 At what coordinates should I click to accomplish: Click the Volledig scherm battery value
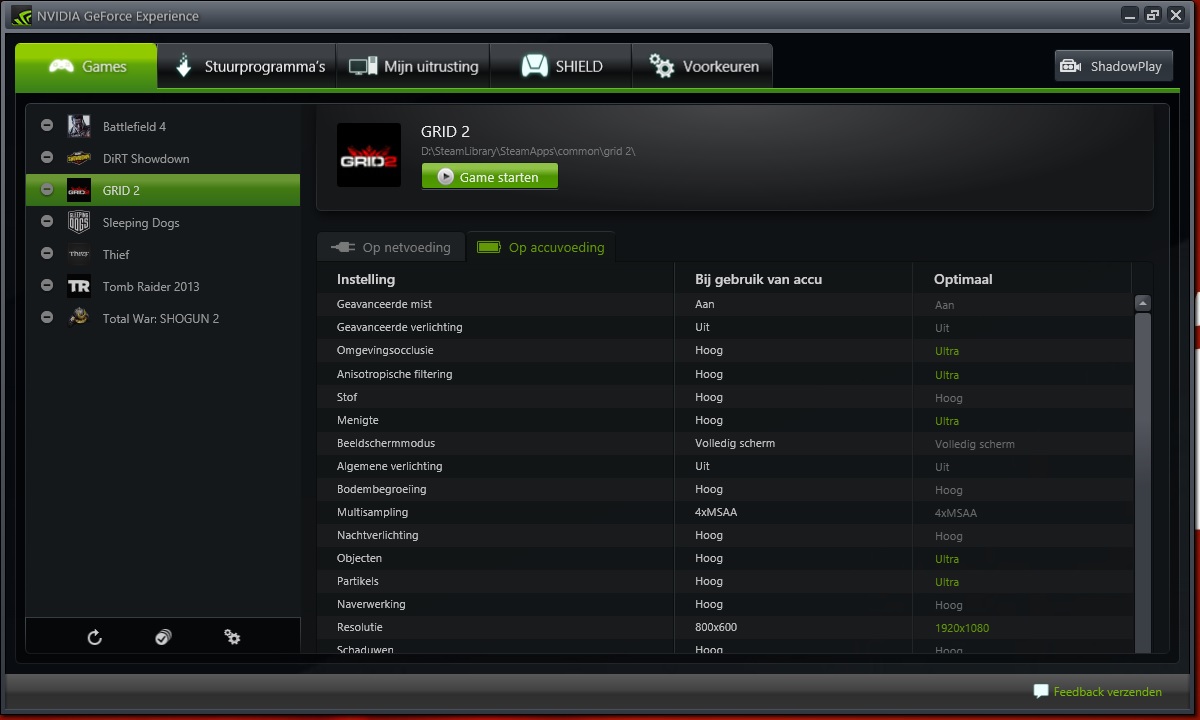point(735,443)
